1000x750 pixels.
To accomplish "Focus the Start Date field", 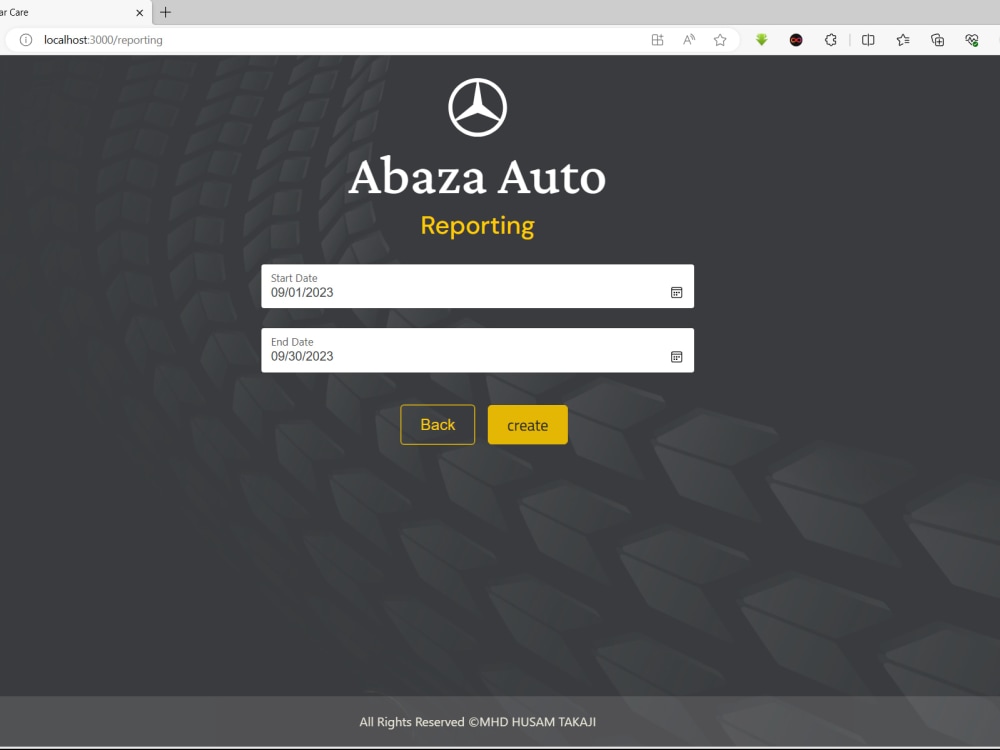I will [x=477, y=286].
